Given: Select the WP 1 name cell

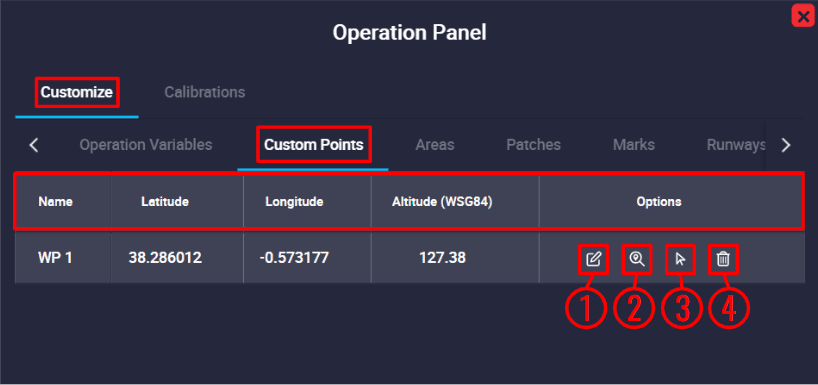Looking at the screenshot, I should pos(55,258).
